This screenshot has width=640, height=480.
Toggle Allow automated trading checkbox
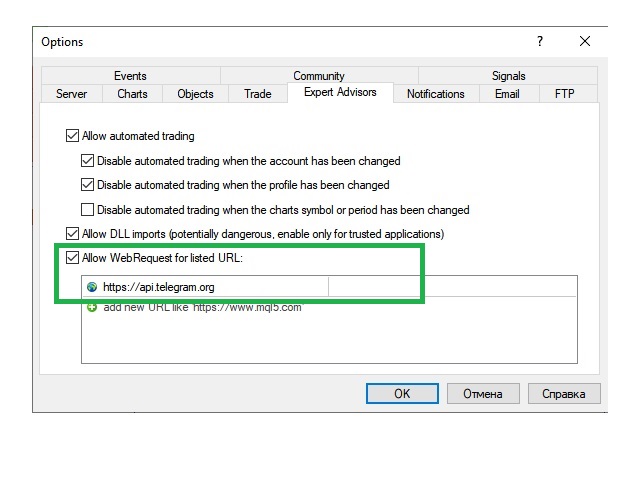(72, 136)
